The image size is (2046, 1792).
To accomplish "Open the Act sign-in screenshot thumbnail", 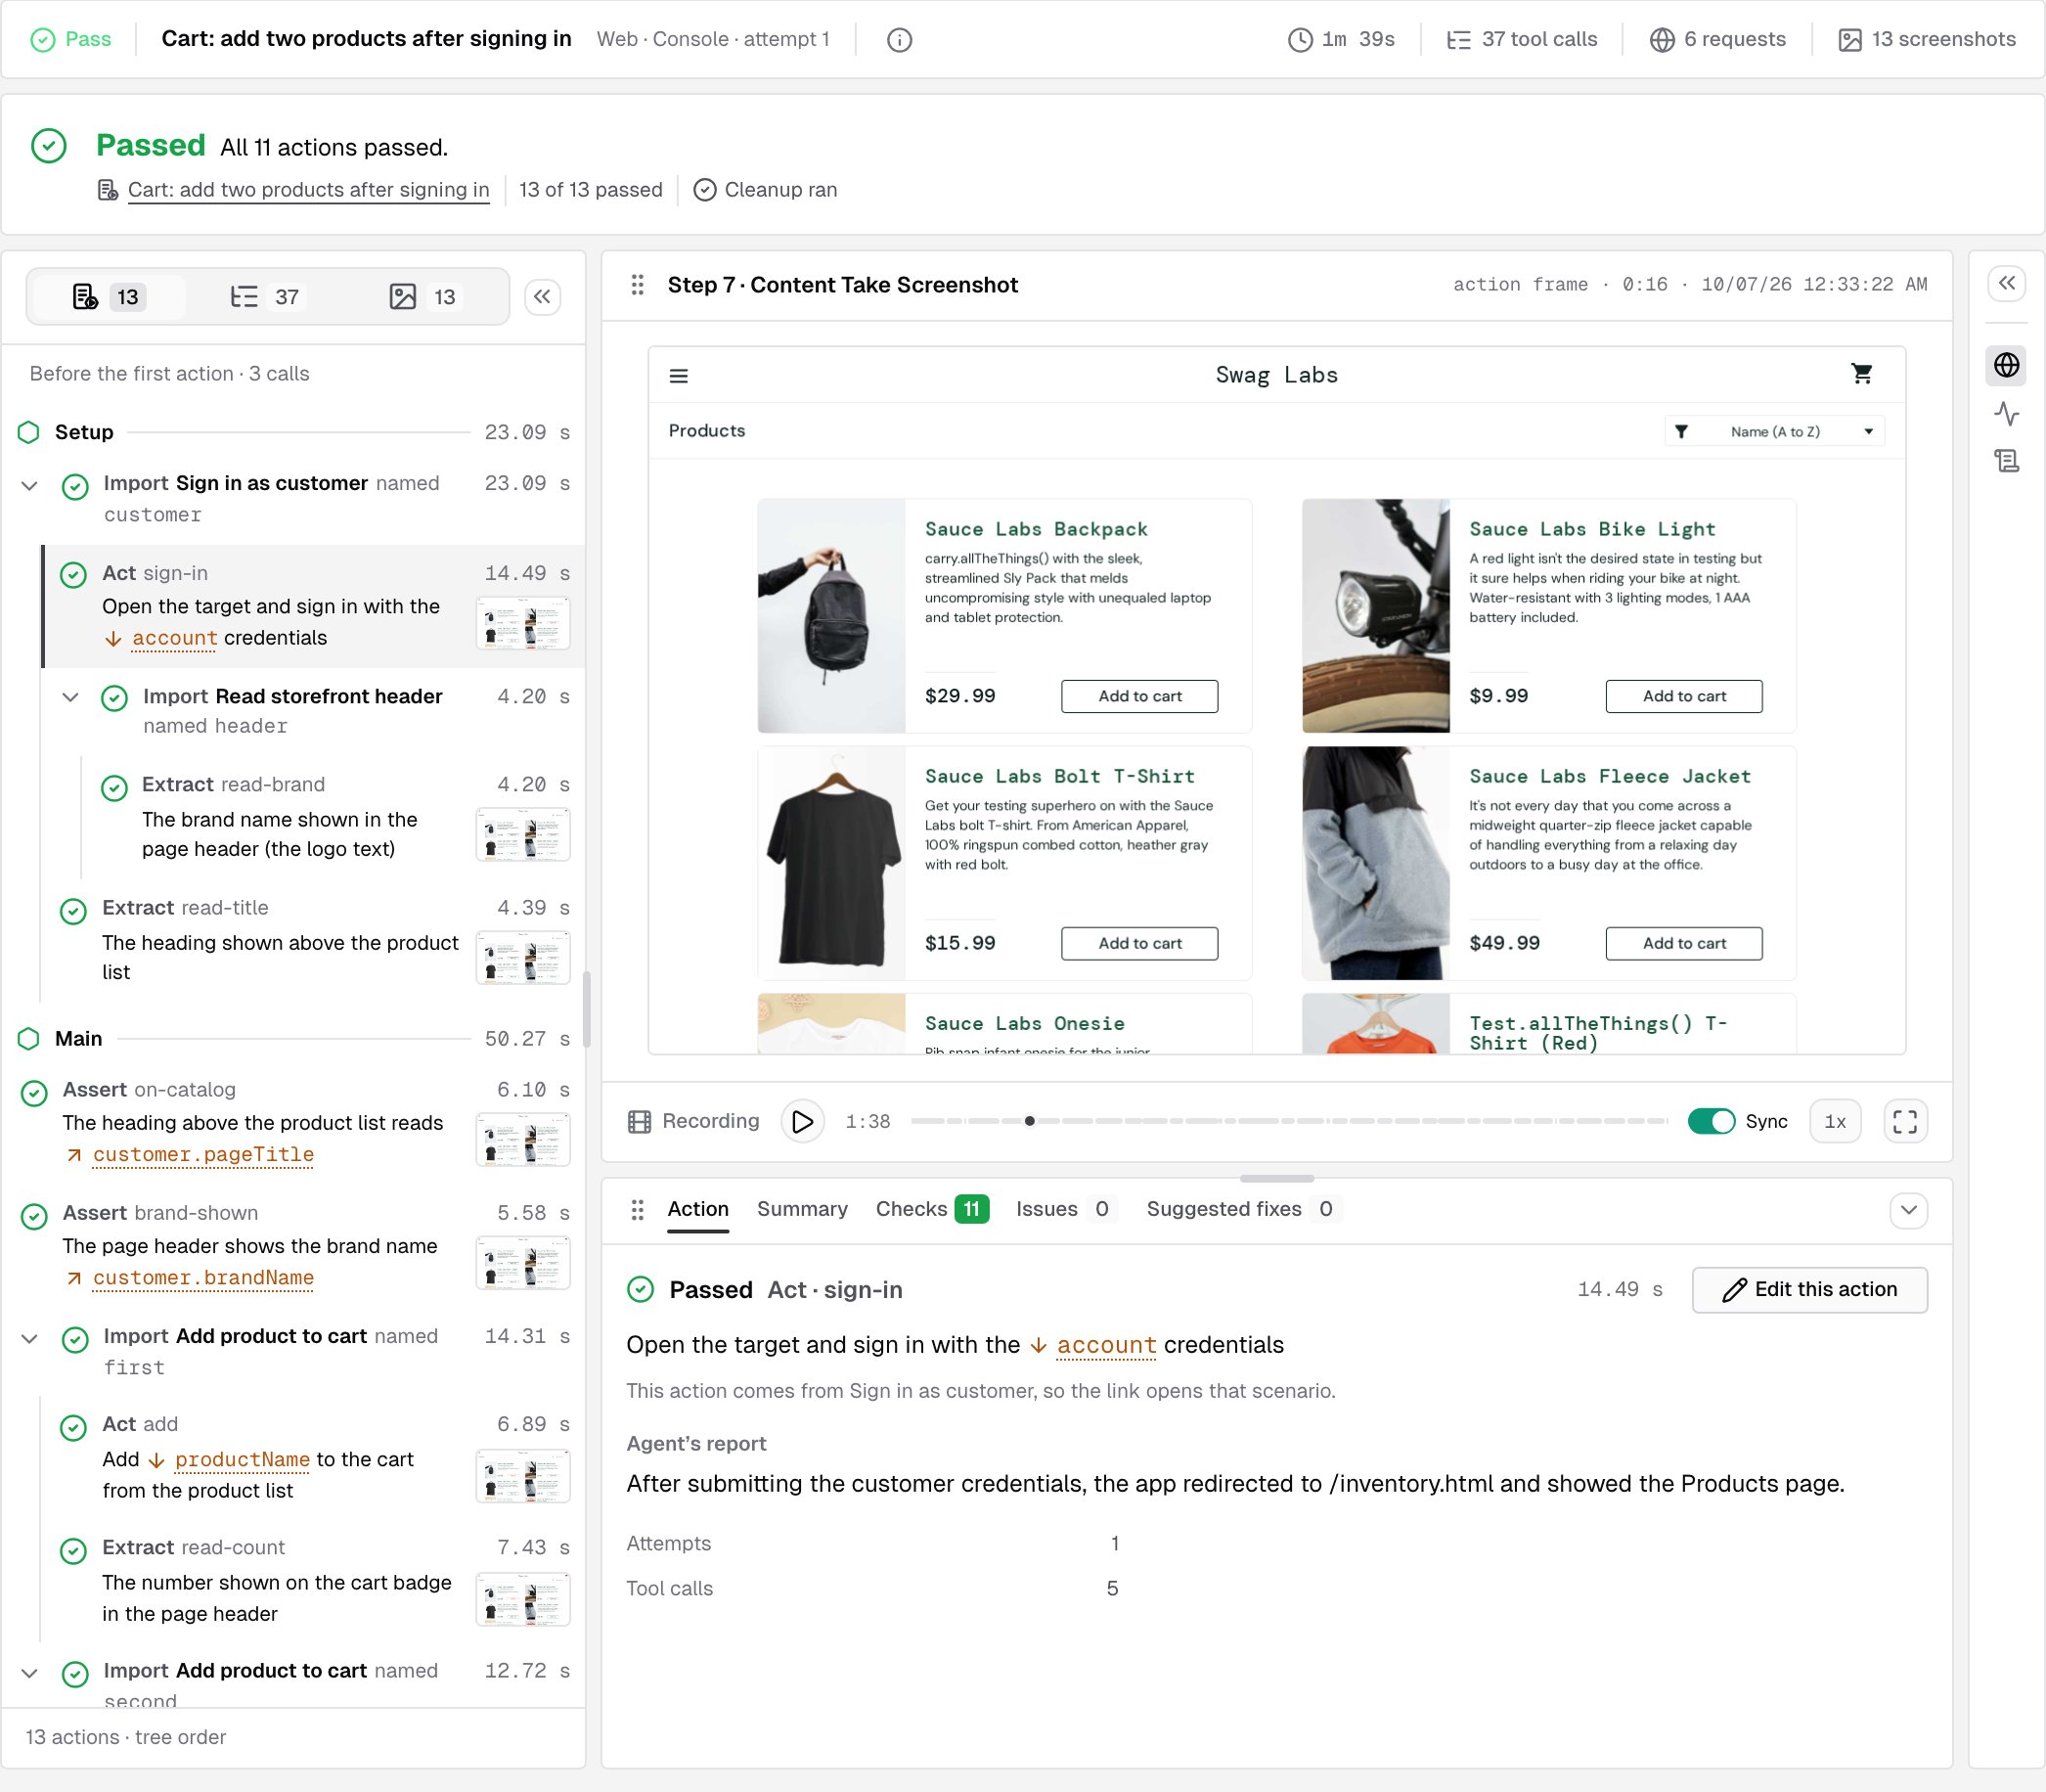I will coord(523,624).
